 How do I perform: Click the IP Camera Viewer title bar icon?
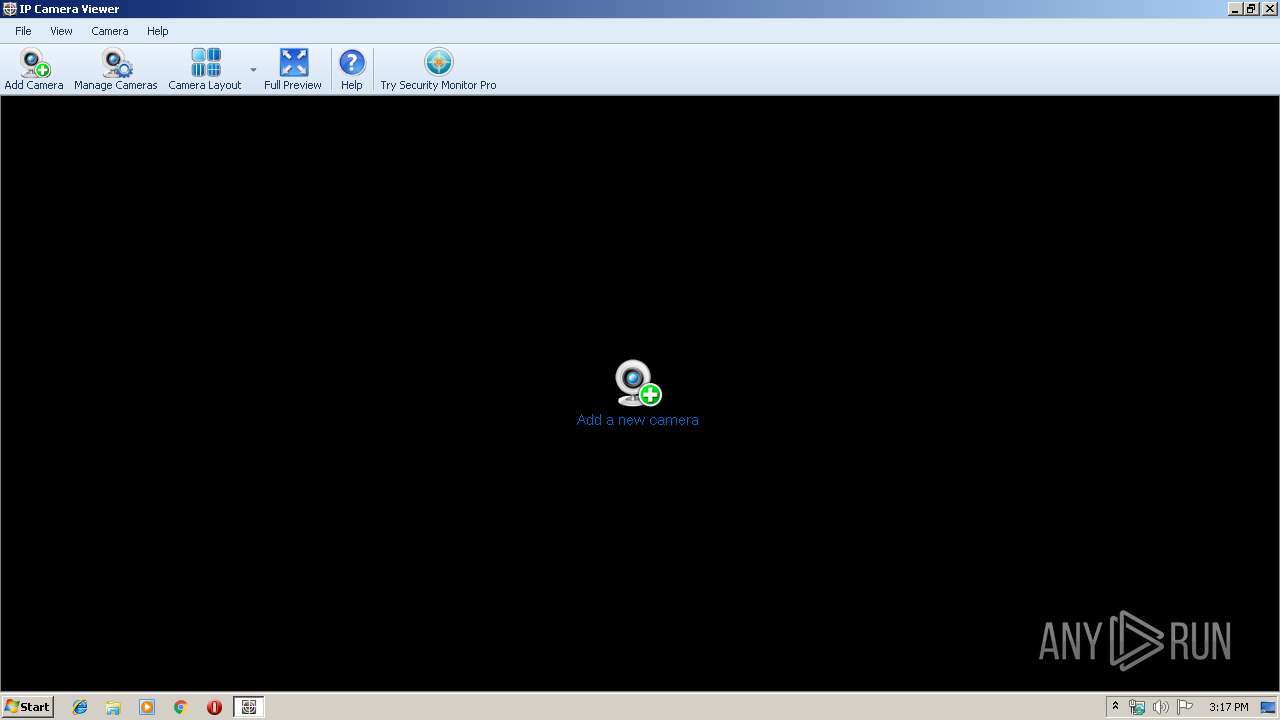coord(10,9)
